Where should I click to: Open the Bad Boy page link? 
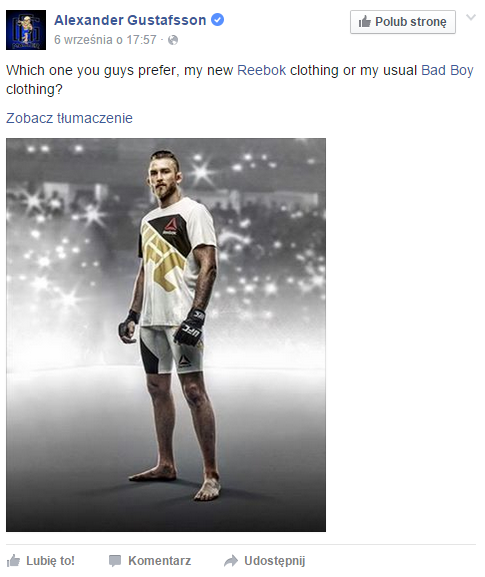pyautogui.click(x=447, y=70)
